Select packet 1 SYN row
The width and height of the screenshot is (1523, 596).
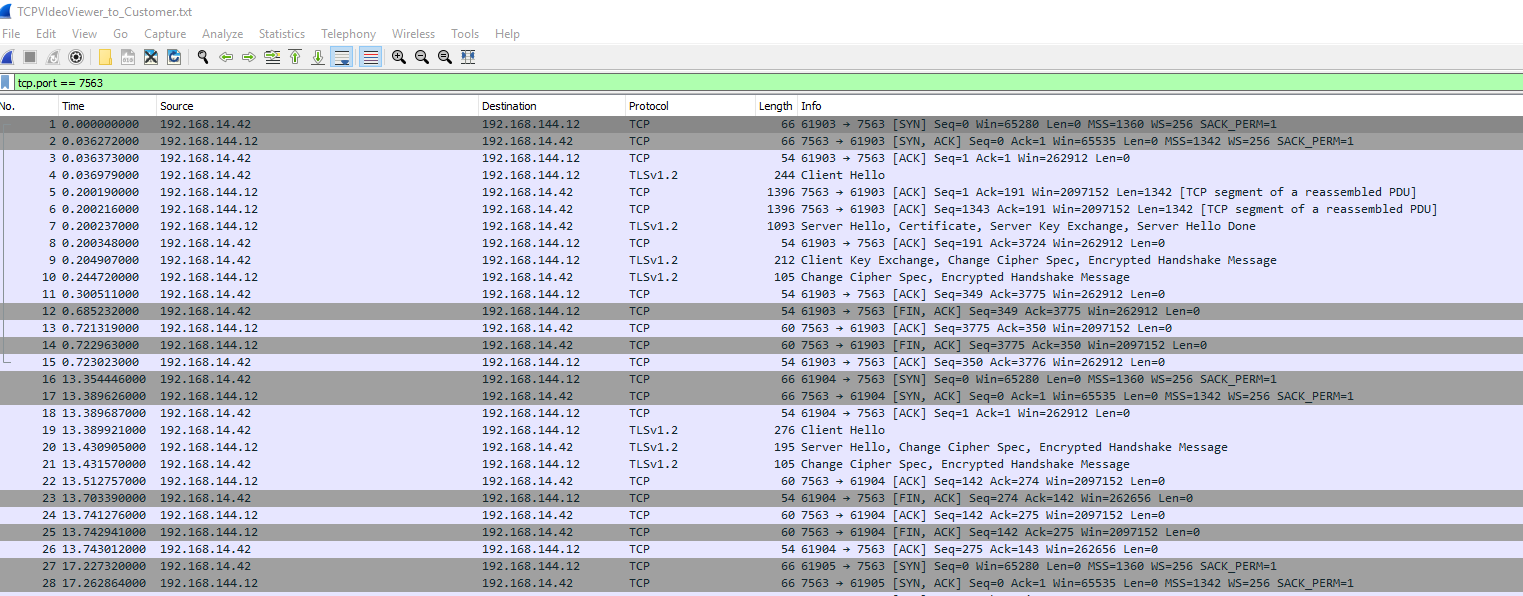point(761,124)
